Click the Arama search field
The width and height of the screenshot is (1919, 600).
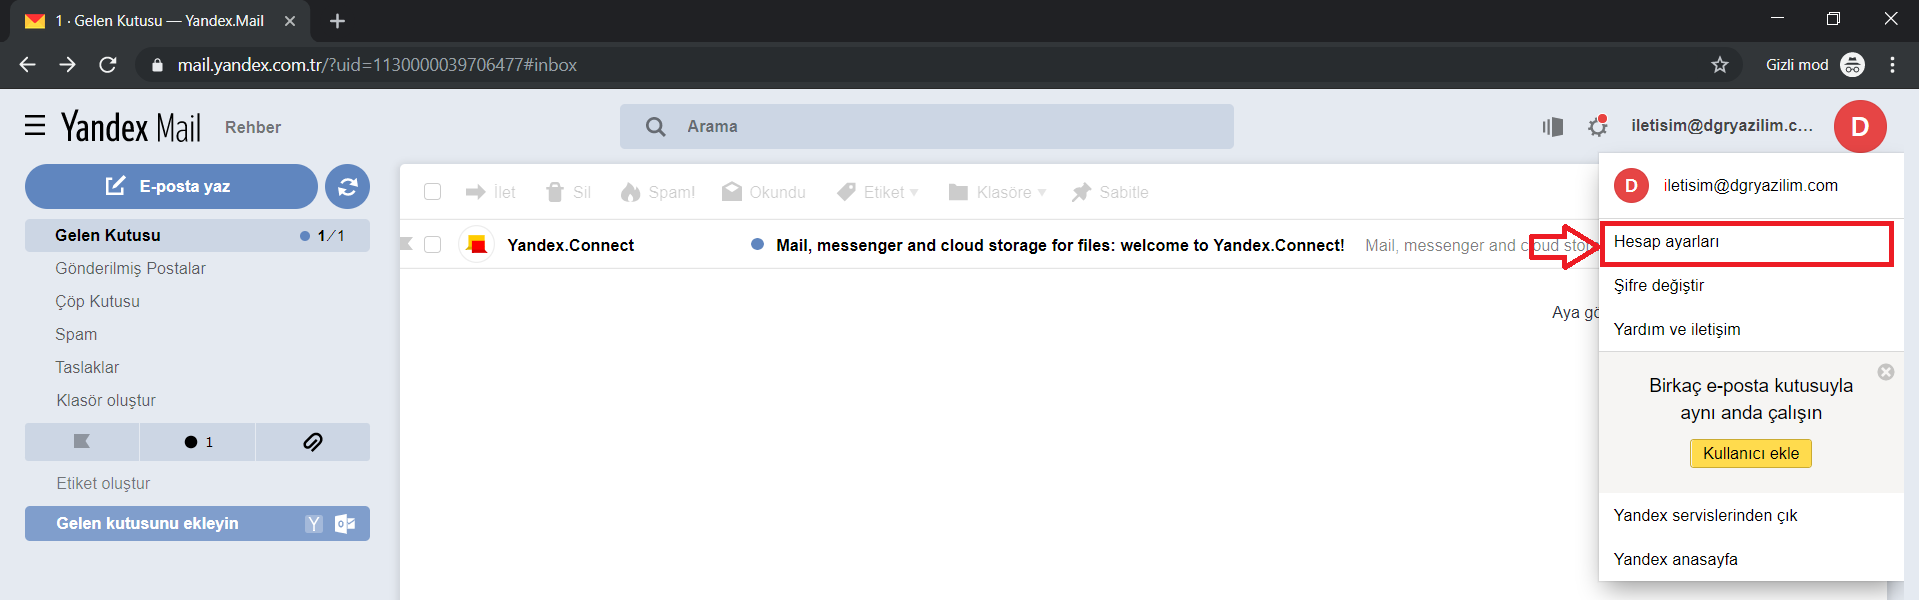pyautogui.click(x=926, y=127)
